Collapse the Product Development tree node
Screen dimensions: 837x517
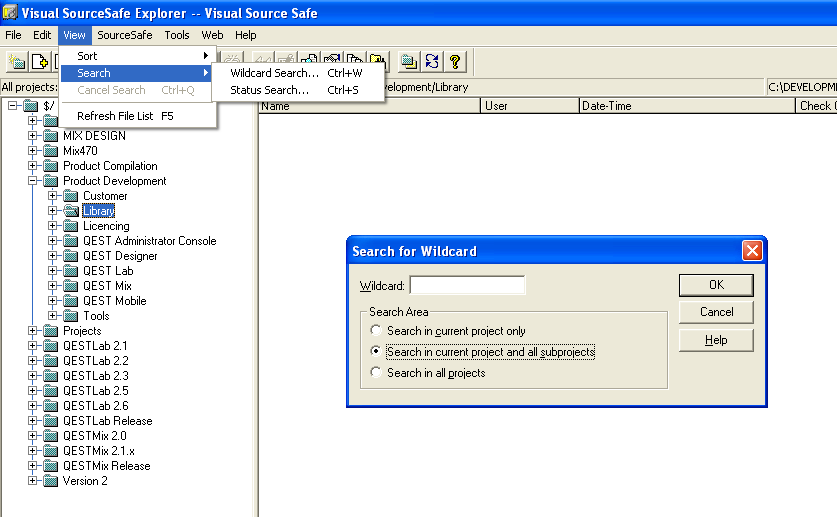click(33, 181)
